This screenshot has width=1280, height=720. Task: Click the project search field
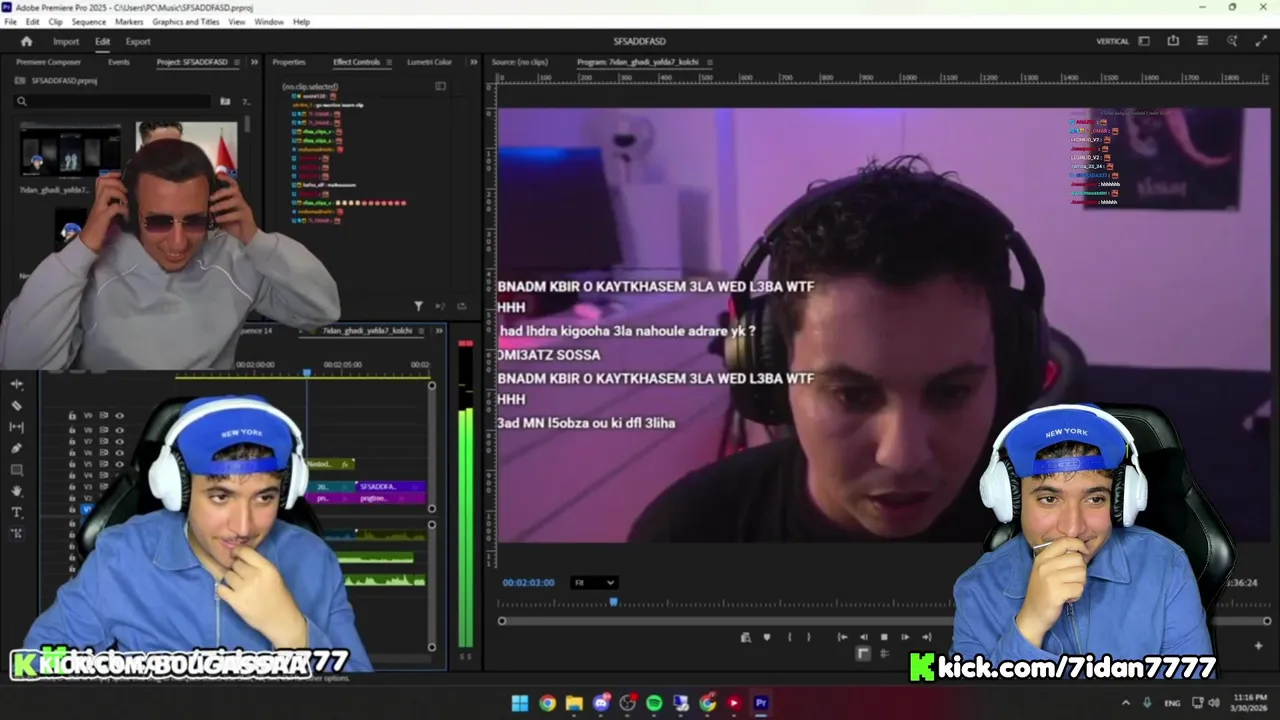coord(113,101)
